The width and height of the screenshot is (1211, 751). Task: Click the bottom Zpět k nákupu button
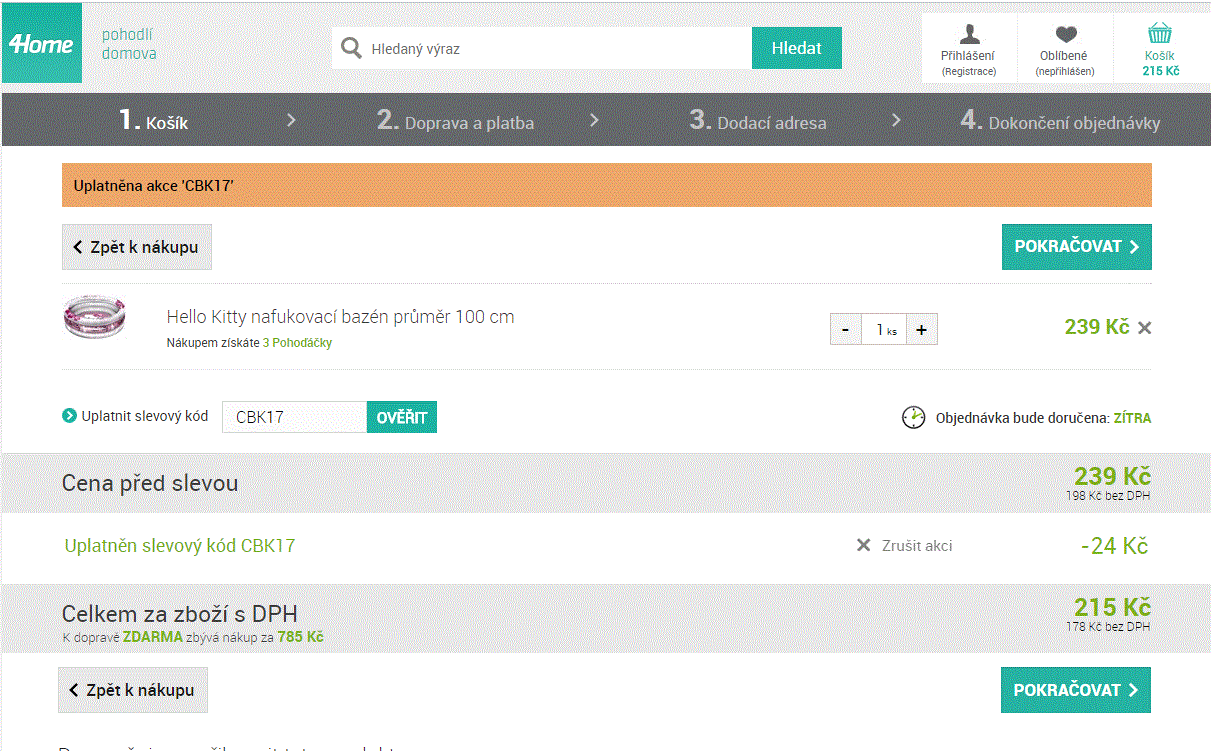(133, 690)
